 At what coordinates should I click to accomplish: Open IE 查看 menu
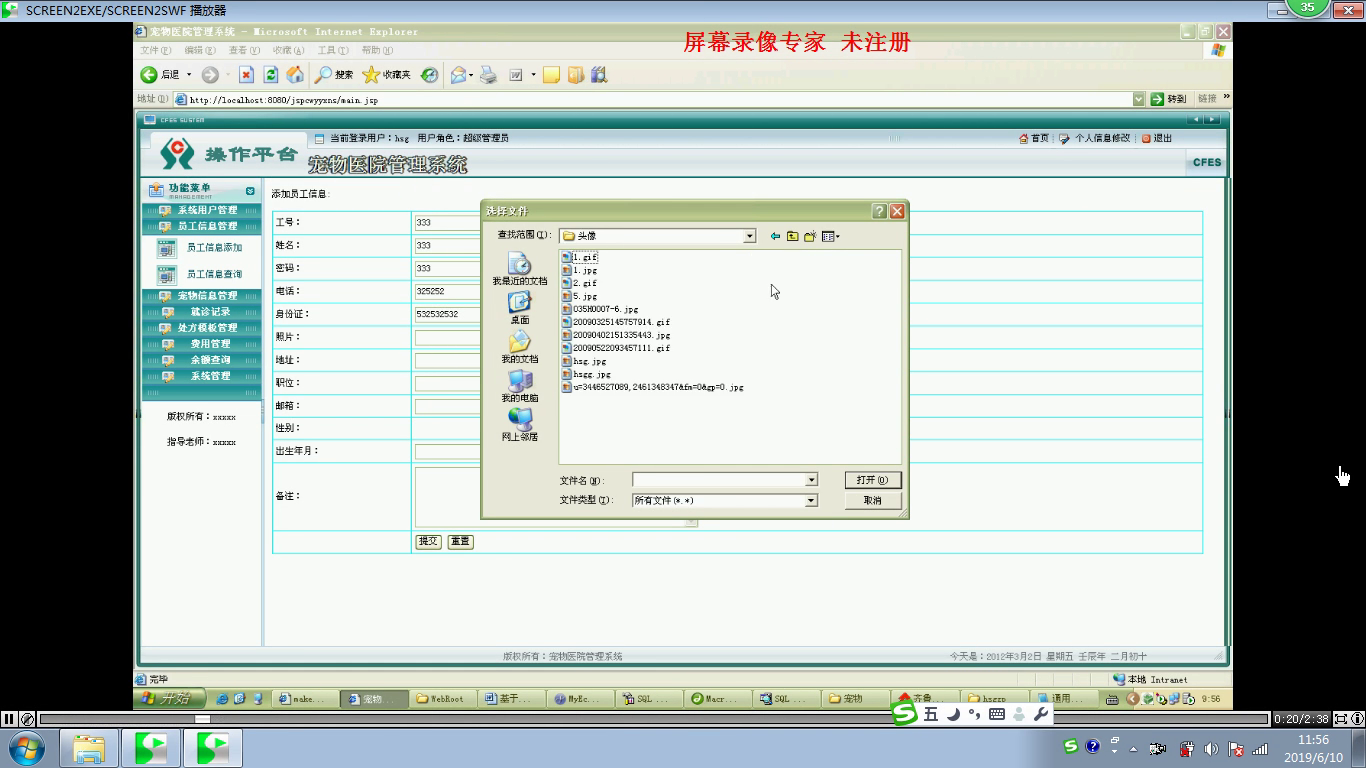click(243, 50)
